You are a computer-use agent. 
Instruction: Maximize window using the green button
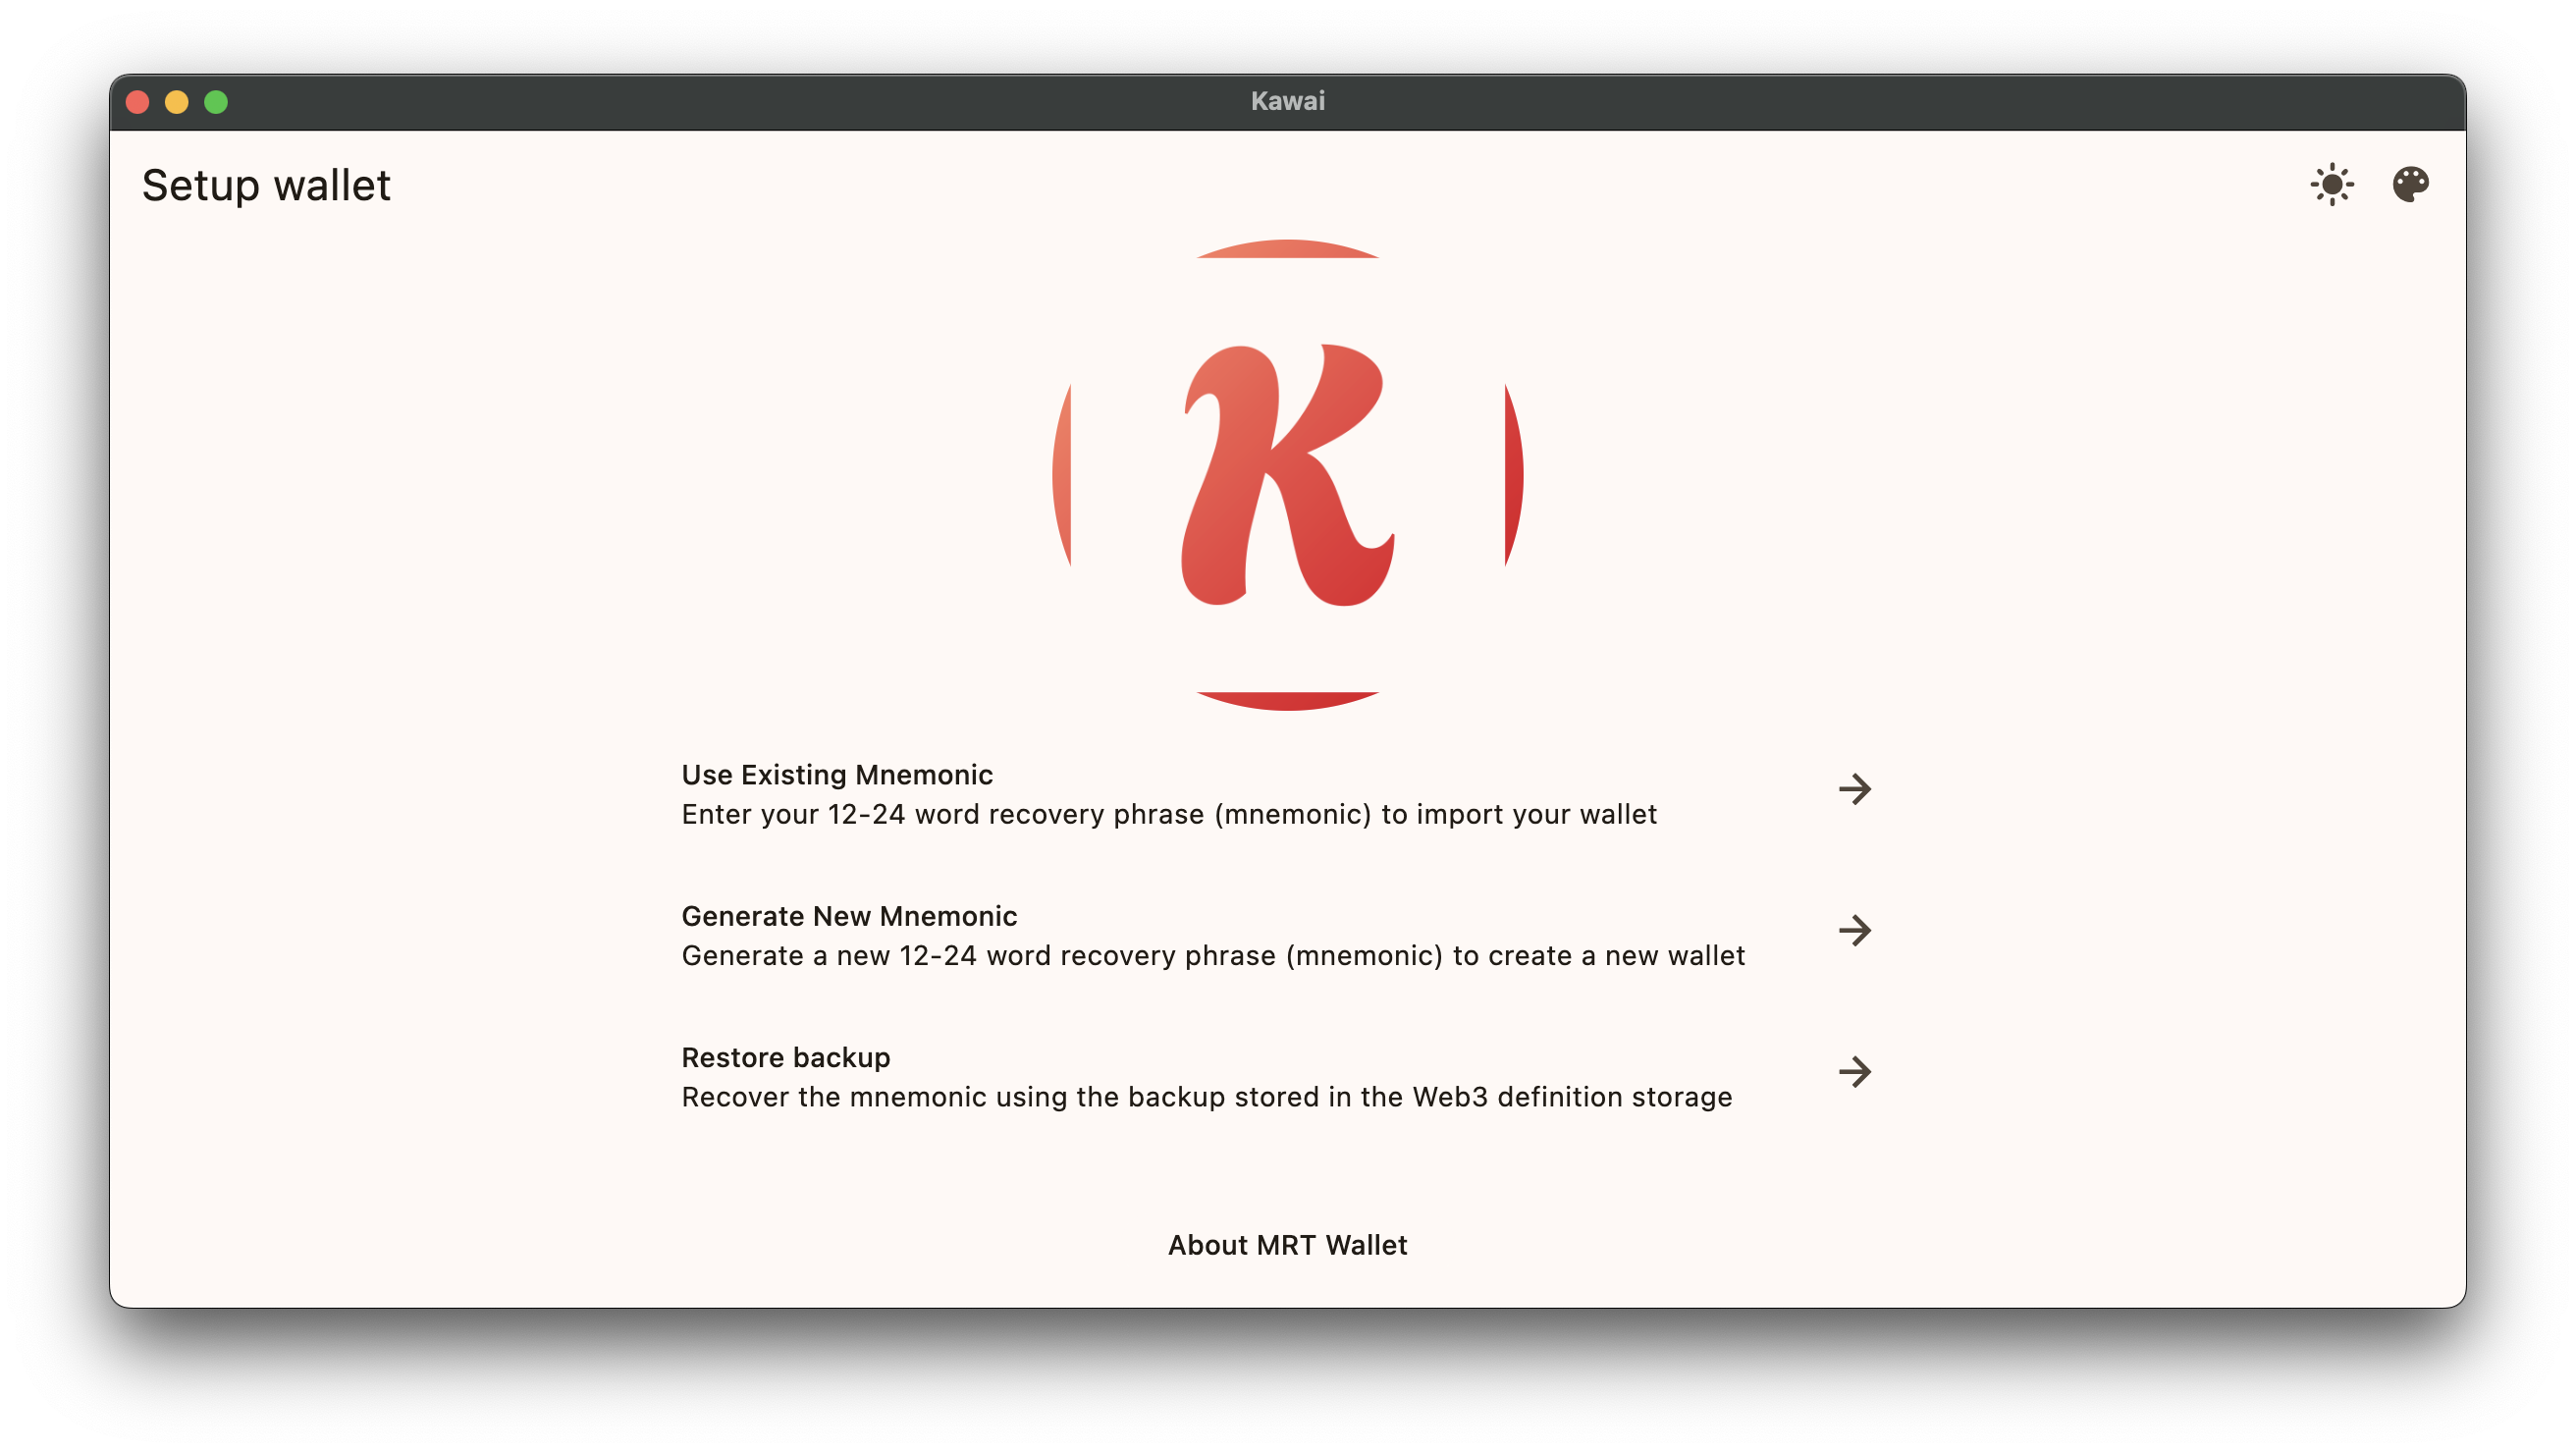pos(216,102)
